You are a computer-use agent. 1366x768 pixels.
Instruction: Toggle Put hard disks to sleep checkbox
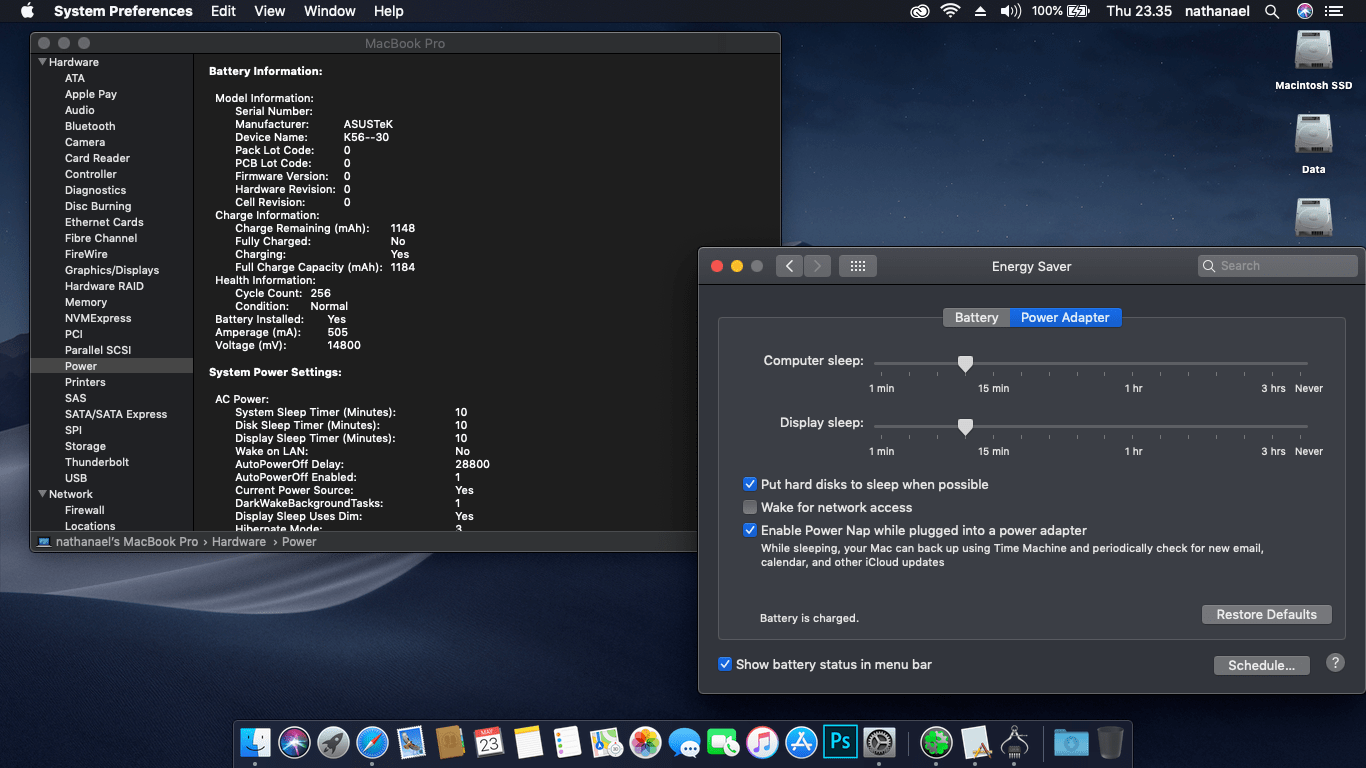(x=750, y=484)
